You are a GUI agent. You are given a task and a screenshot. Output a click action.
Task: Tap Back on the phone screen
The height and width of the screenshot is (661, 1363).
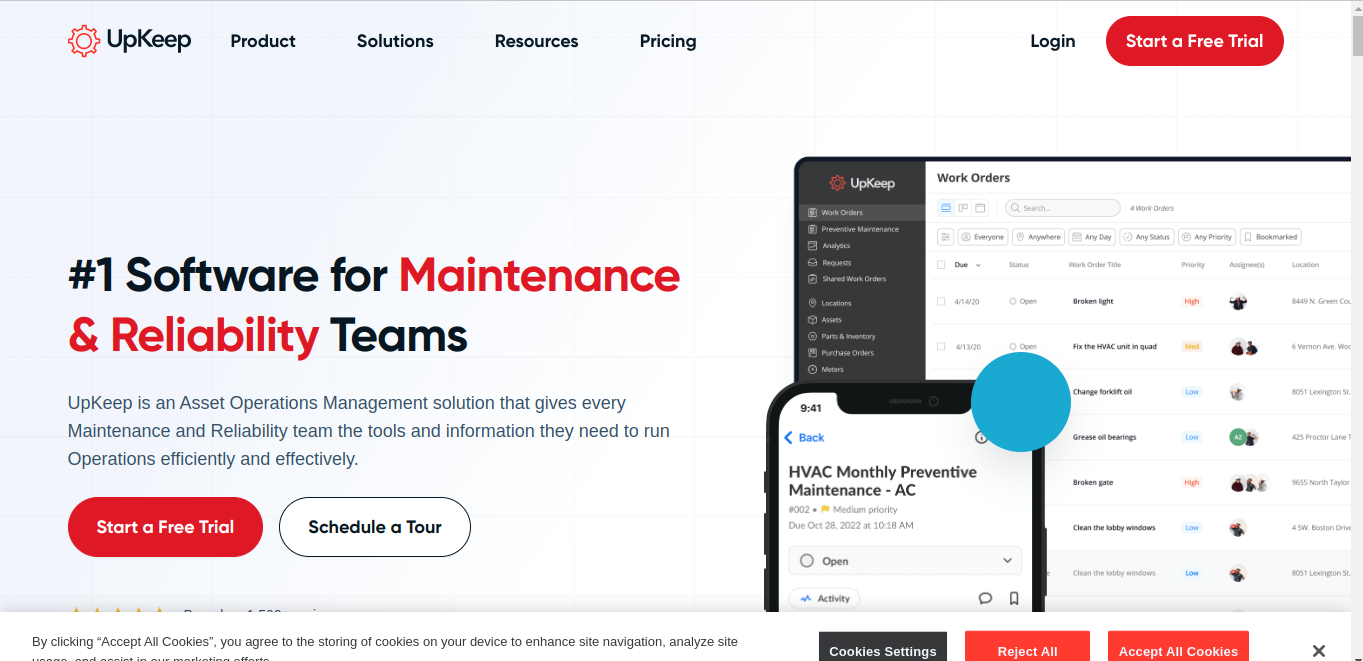point(804,438)
